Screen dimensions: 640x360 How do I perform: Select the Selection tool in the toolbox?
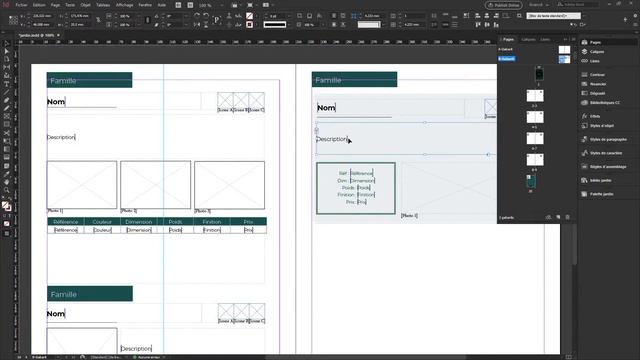6,43
